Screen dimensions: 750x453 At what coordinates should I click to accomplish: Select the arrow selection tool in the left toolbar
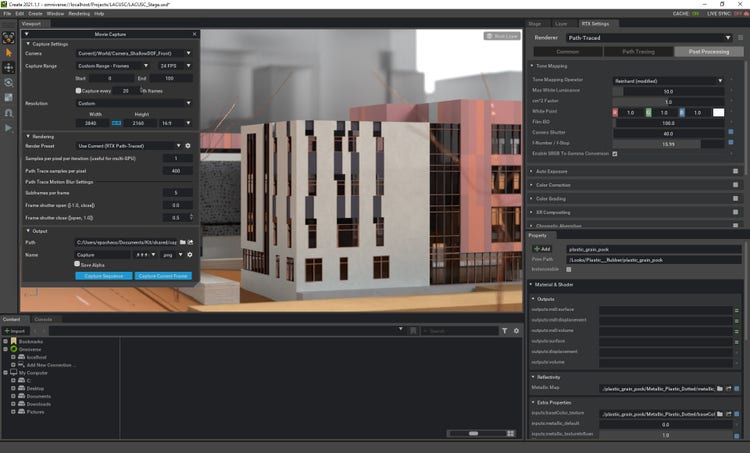(9, 52)
